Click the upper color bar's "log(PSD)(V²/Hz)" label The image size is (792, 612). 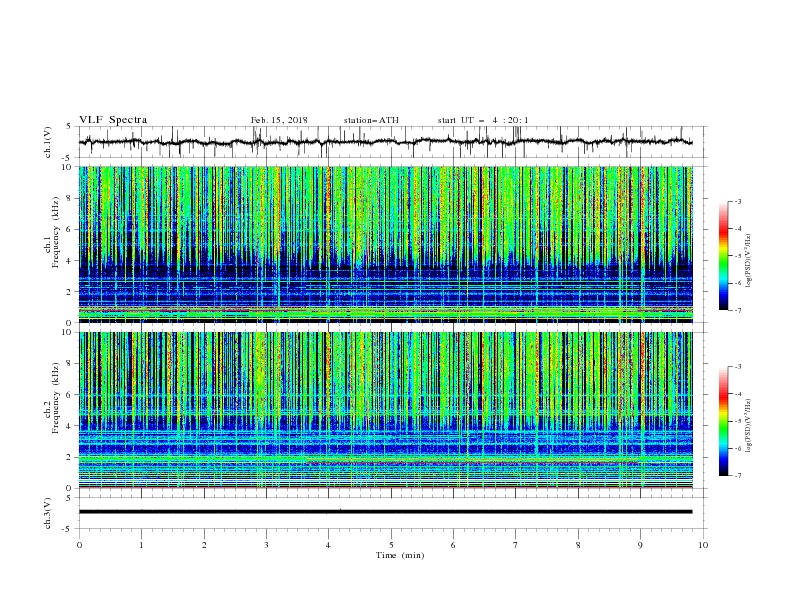(749, 261)
